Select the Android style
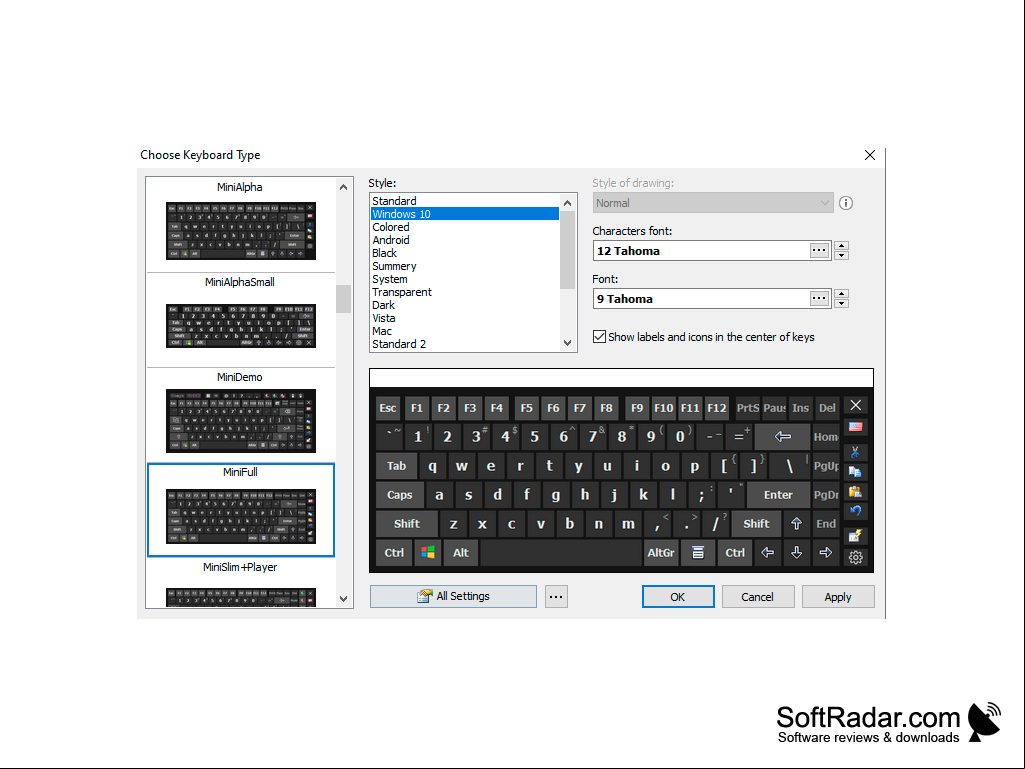This screenshot has height=769, width=1025. point(465,240)
